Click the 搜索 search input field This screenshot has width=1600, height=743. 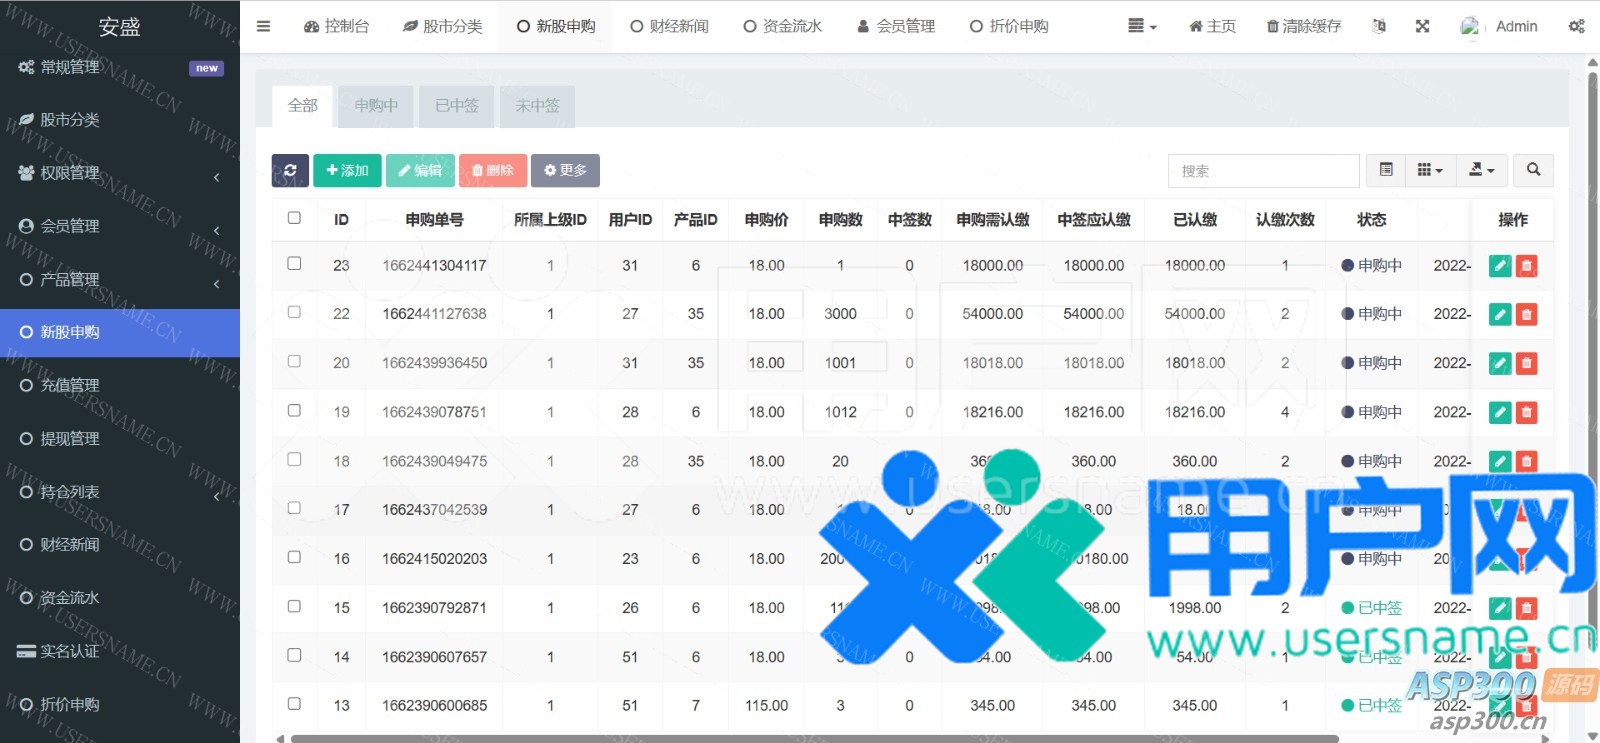pyautogui.click(x=1263, y=171)
